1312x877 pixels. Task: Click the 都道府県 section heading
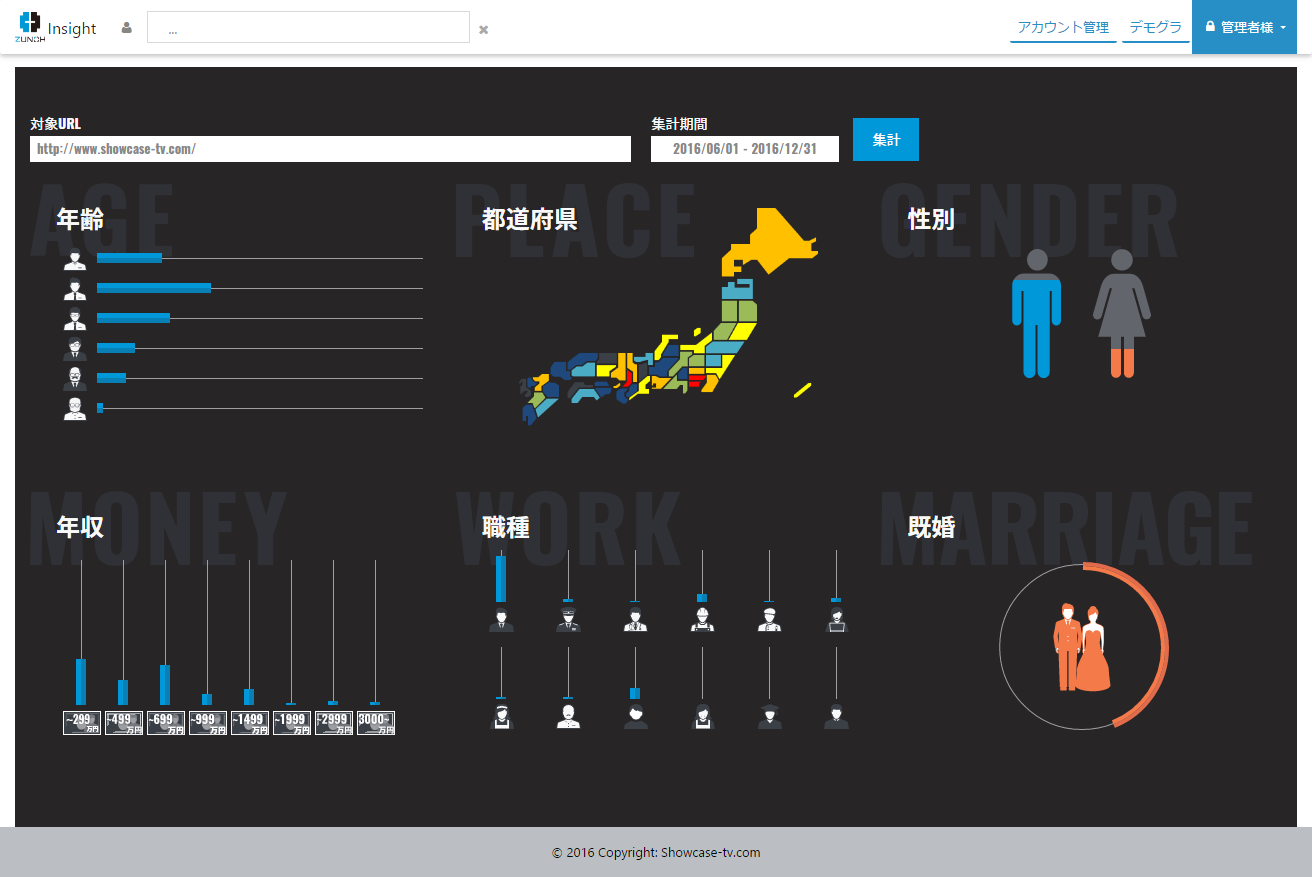[x=530, y=219]
